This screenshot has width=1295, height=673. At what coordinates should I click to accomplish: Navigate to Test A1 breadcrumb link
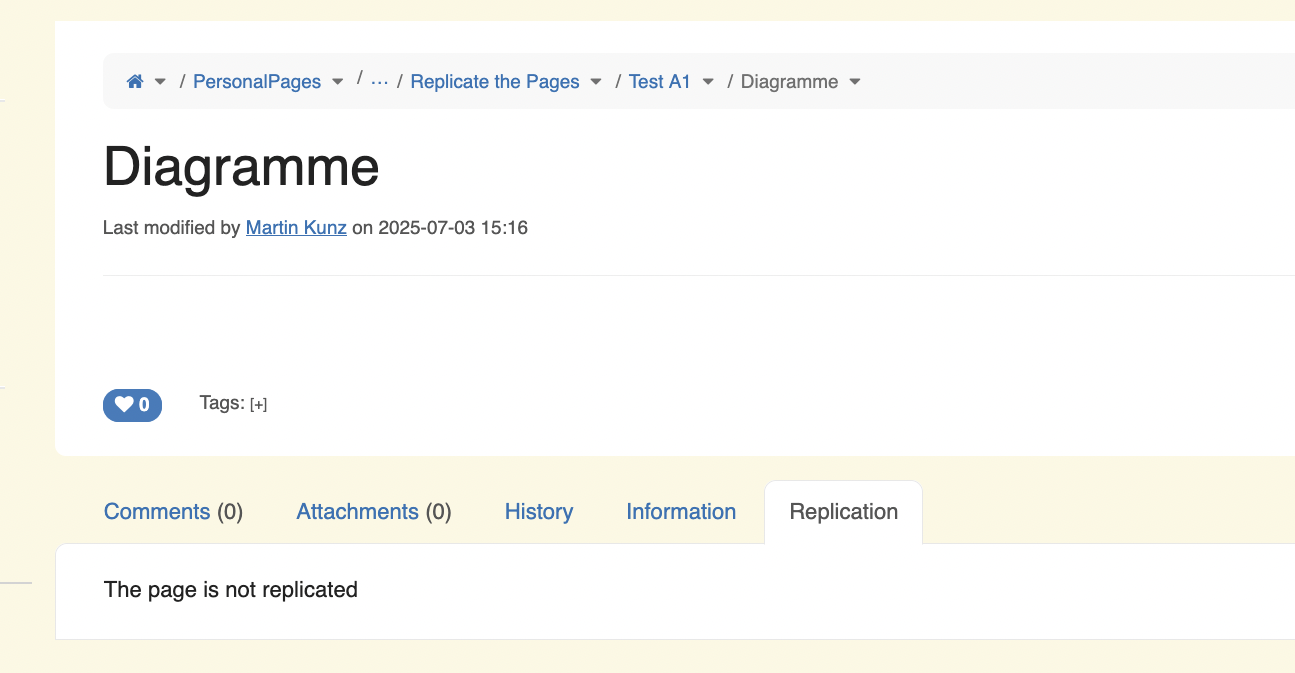click(x=660, y=82)
